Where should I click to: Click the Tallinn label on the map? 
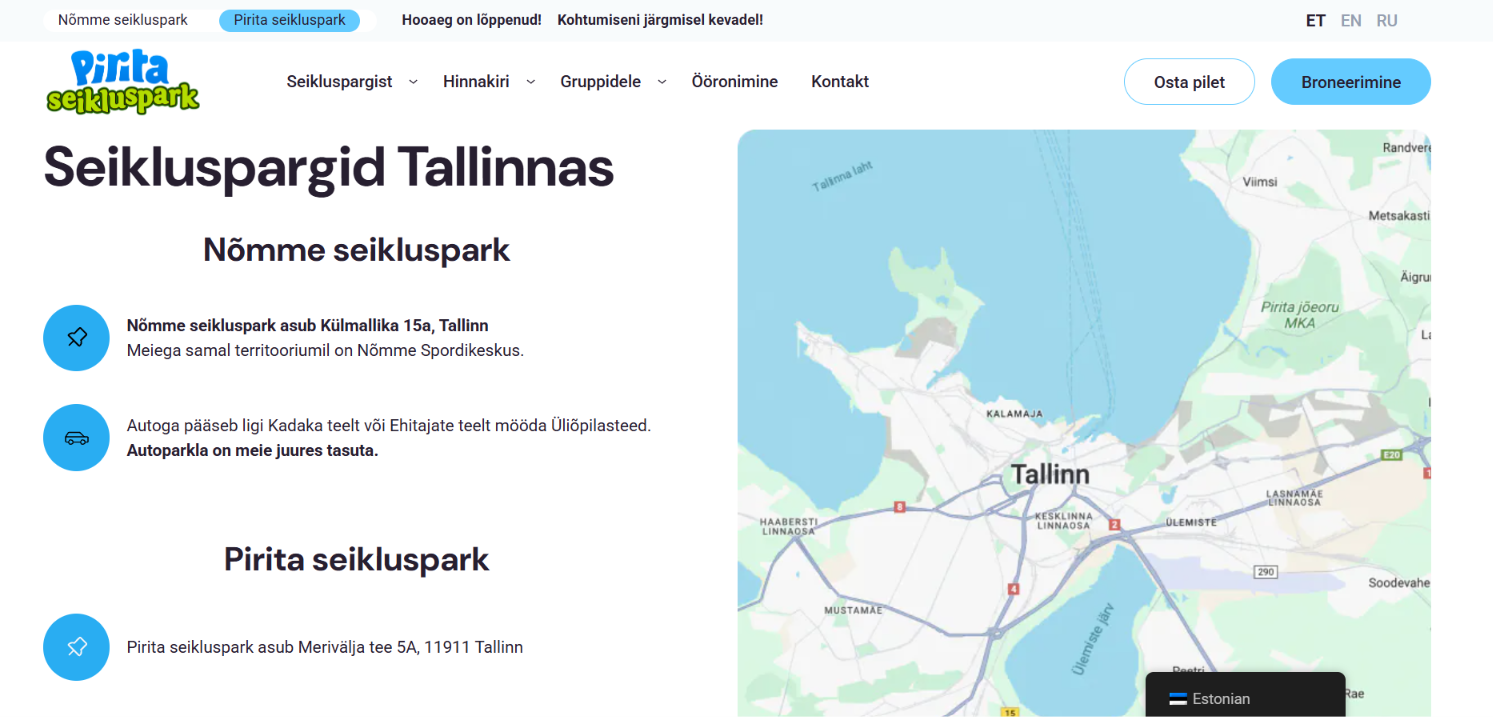coord(1050,474)
